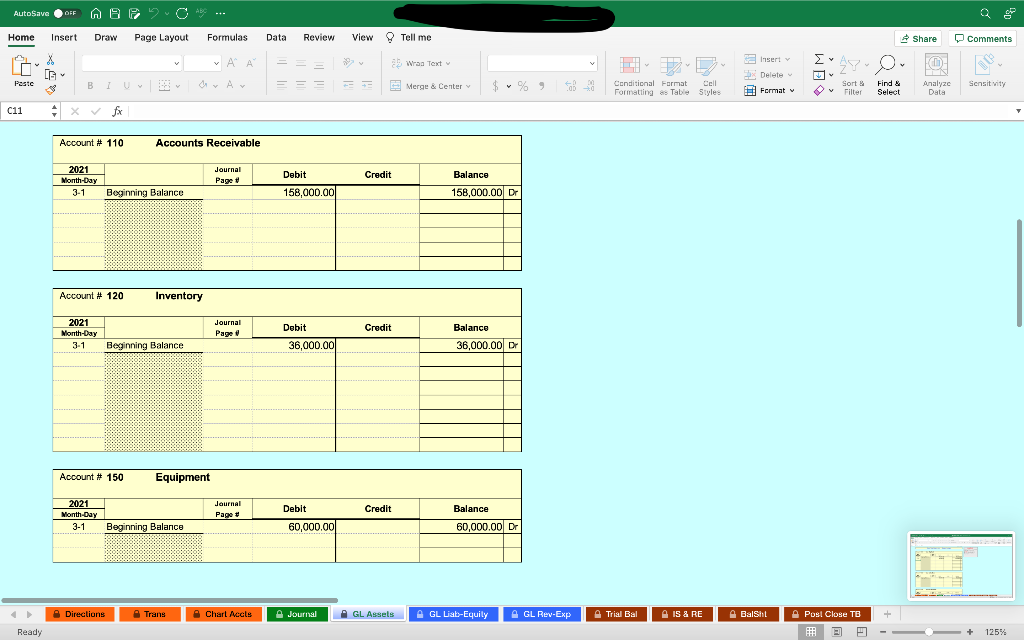Switch to the Formulas ribbon tab
The height and width of the screenshot is (640, 1024).
(x=227, y=36)
